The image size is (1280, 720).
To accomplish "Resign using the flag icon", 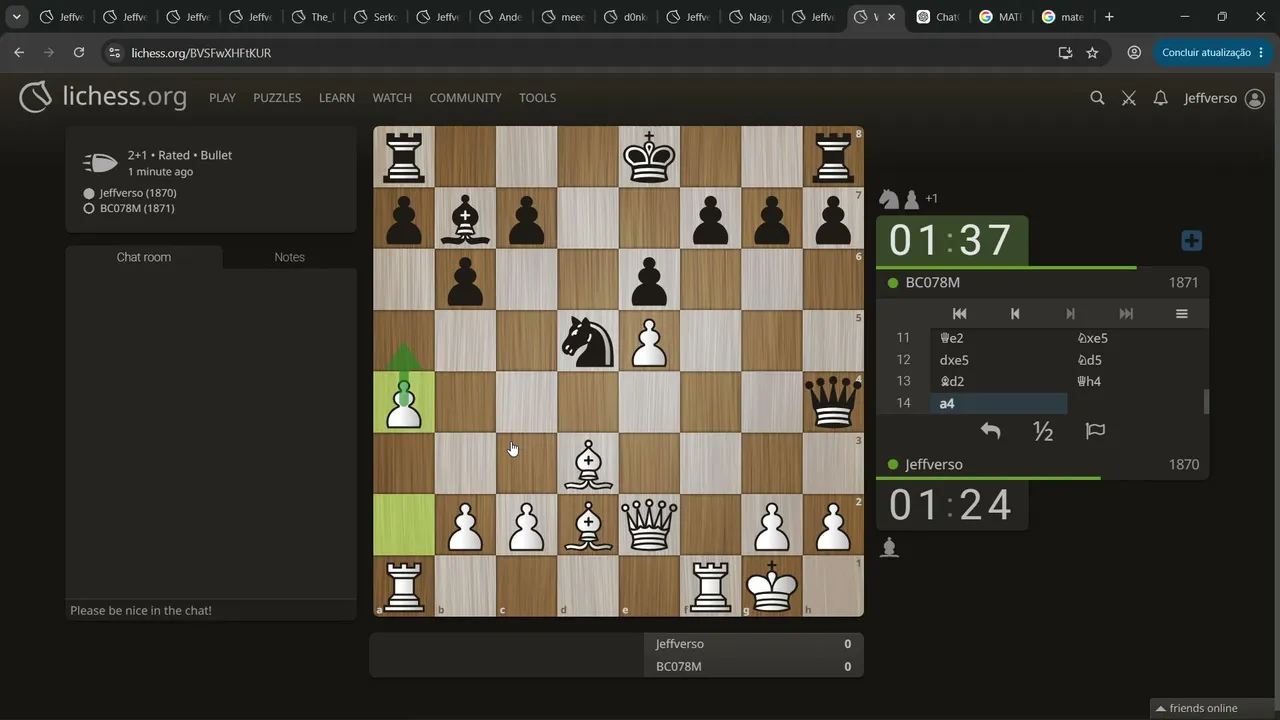I will click(1095, 431).
